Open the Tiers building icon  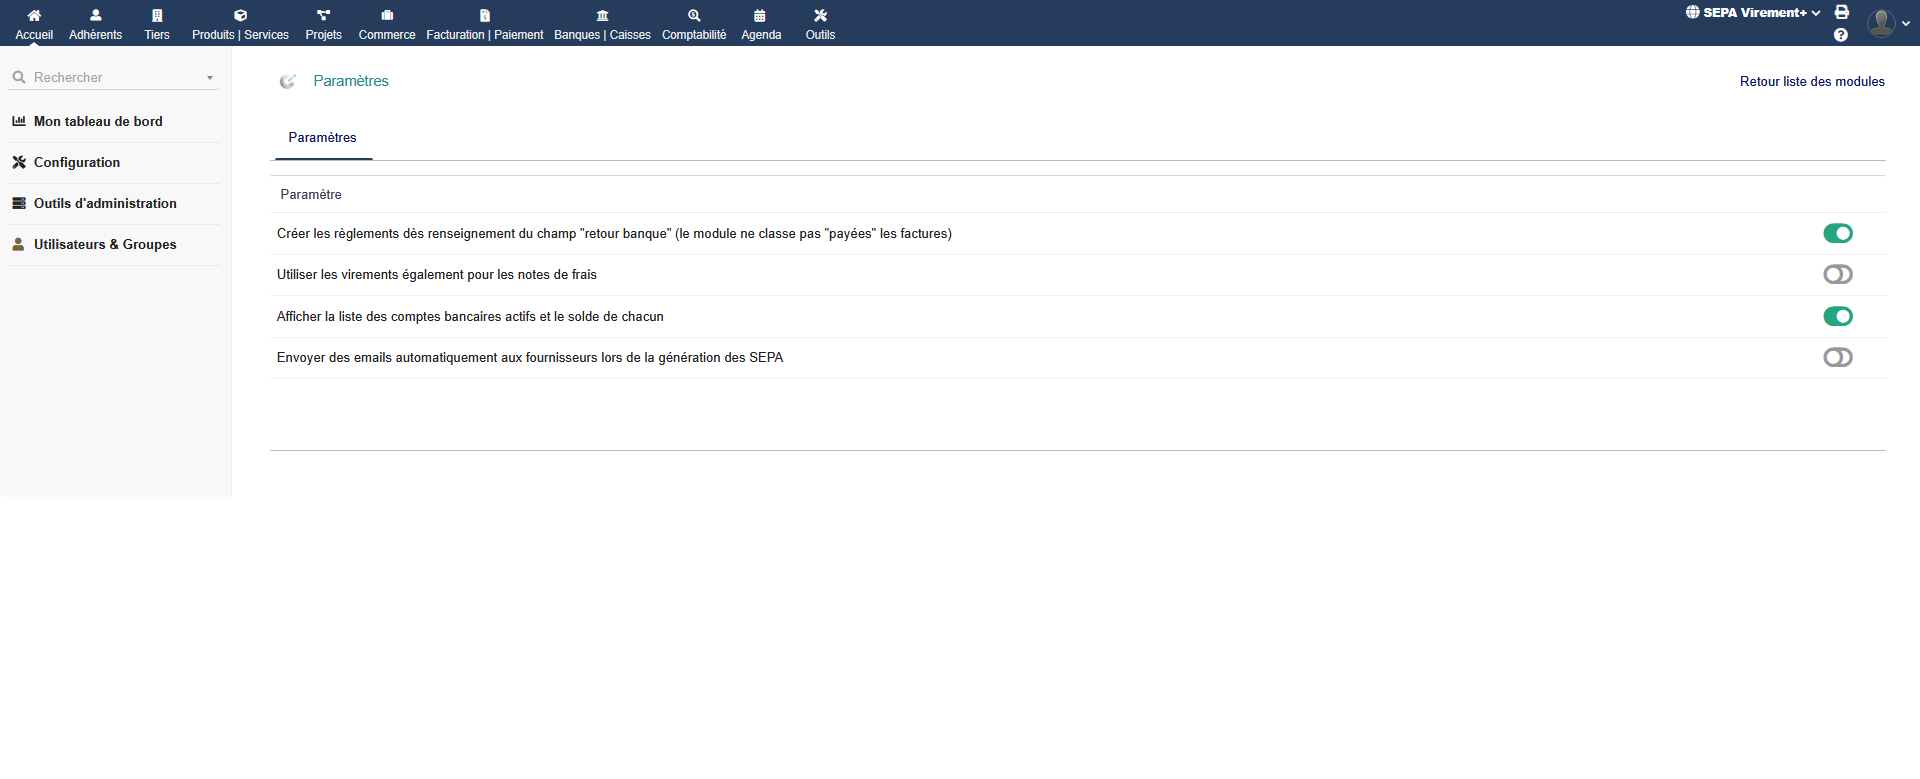pyautogui.click(x=157, y=16)
